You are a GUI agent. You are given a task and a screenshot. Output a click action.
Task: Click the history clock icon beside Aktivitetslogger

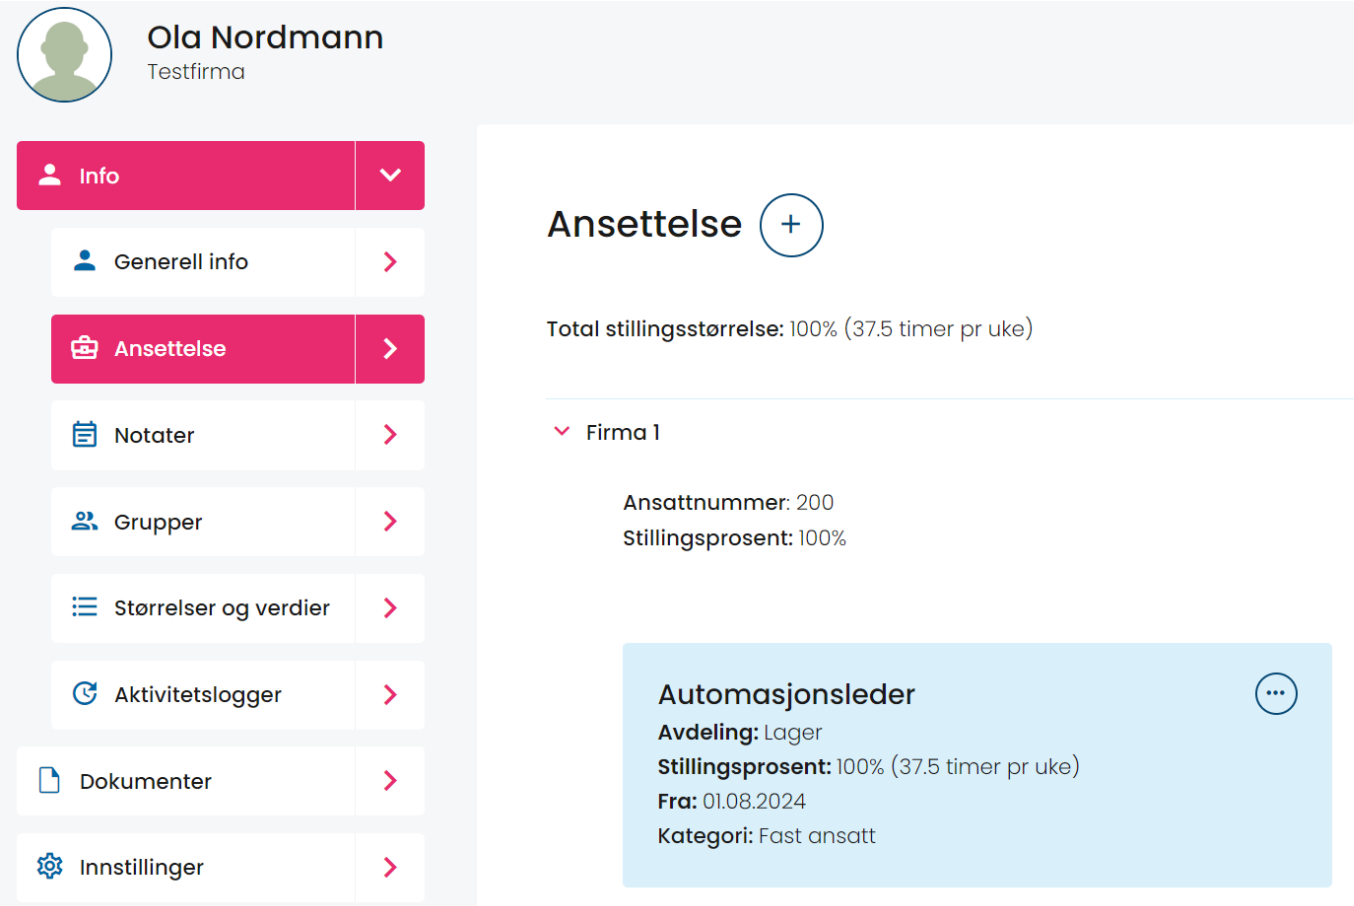[x=85, y=693]
